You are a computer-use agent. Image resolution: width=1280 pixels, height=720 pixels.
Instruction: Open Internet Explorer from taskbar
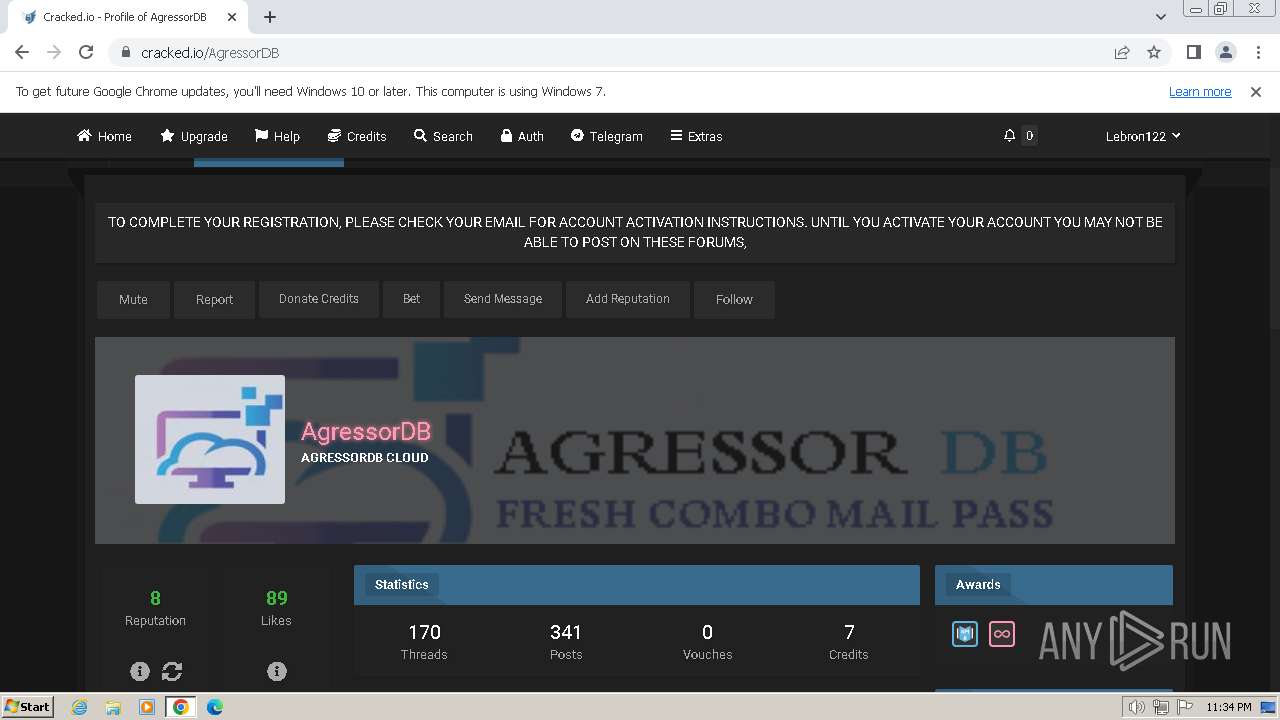(x=80, y=707)
